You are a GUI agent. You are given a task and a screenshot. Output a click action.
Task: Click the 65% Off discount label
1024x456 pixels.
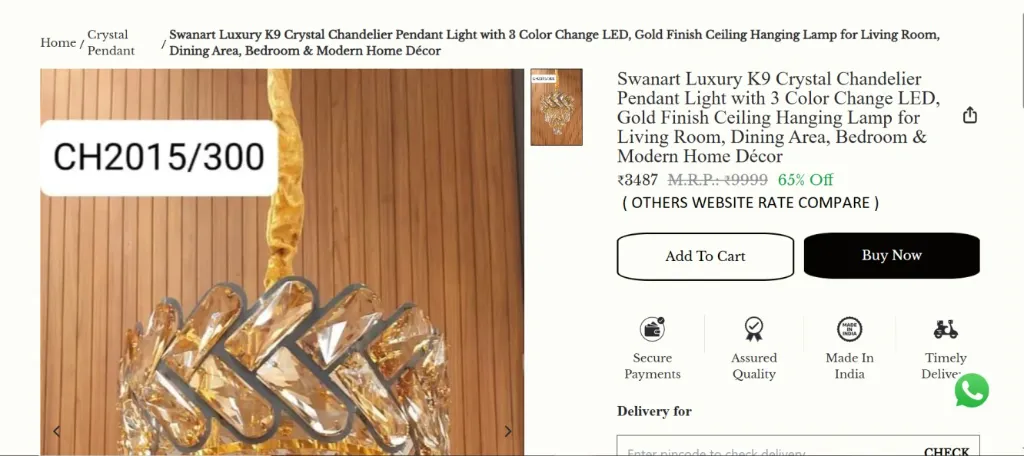coord(805,180)
